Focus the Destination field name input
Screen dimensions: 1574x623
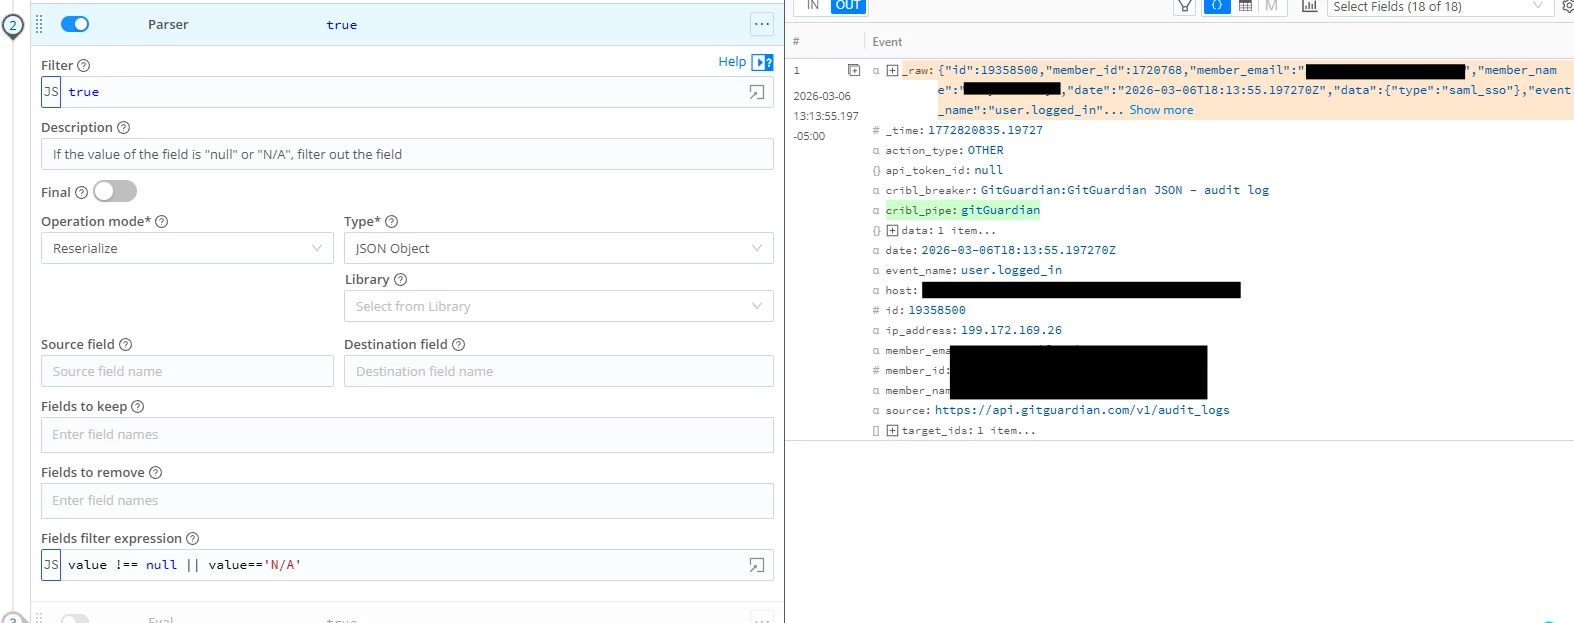(x=558, y=371)
